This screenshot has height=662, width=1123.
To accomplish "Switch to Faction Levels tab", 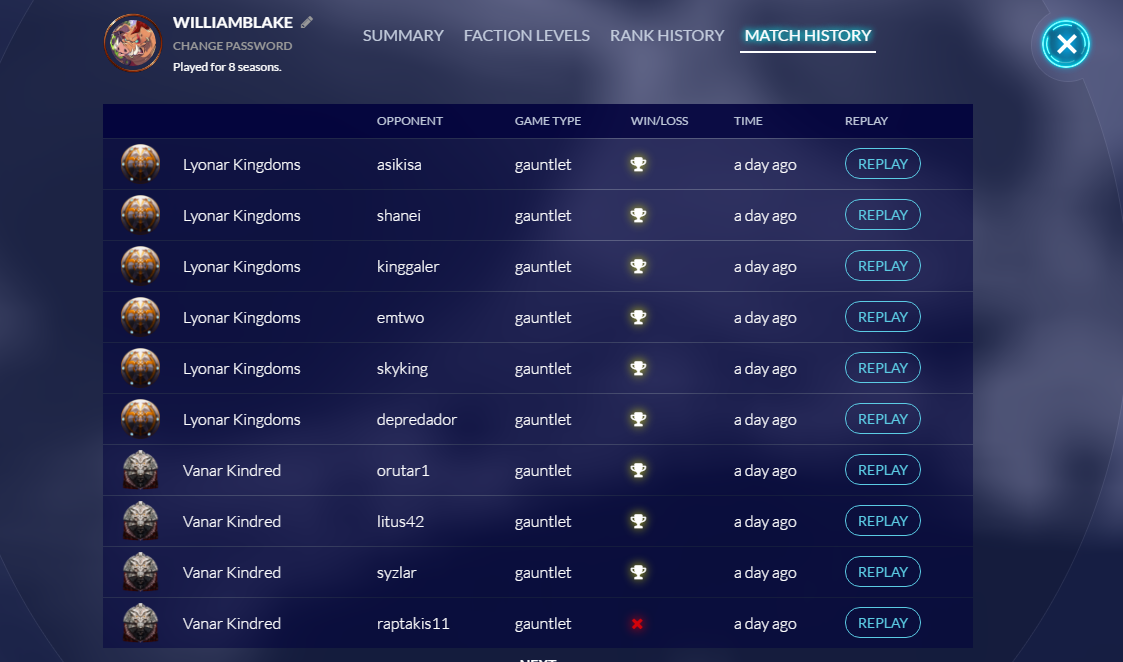I will pyautogui.click(x=526, y=35).
